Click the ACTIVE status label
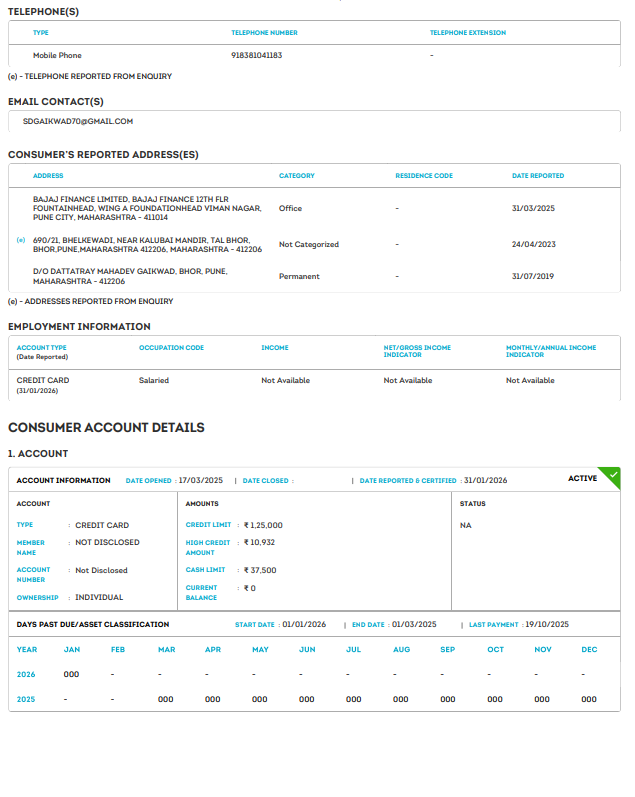635x797 pixels. pyautogui.click(x=583, y=478)
